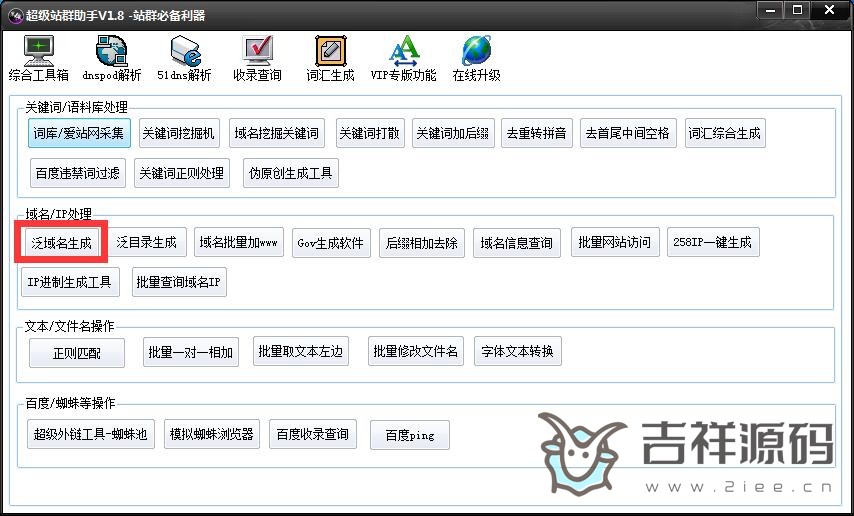This screenshot has height=516, width=854.
Task: Minimize the 超级站群助手 window
Action: (x=771, y=10)
